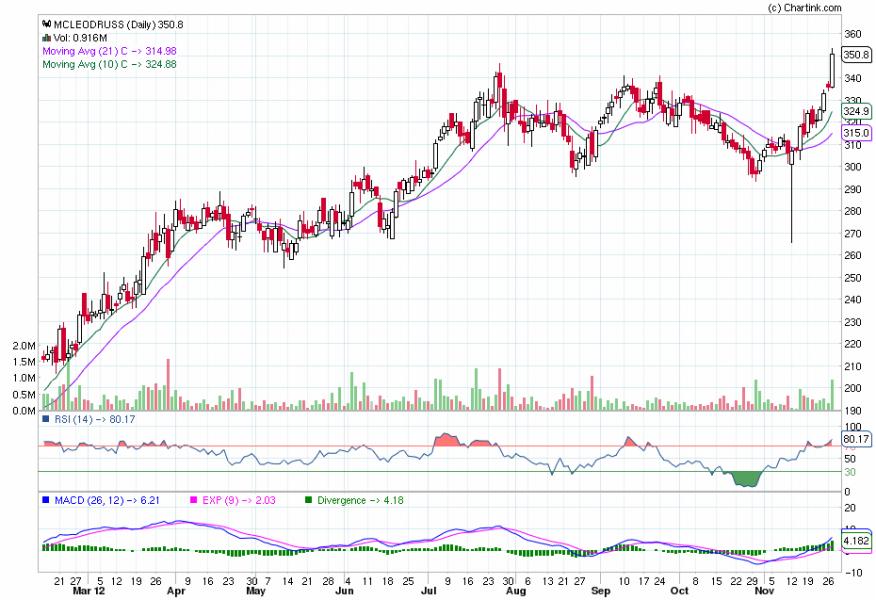Viewport: 876px width, 600px height.
Task: Click the Sep month label on date axis
Action: click(601, 591)
